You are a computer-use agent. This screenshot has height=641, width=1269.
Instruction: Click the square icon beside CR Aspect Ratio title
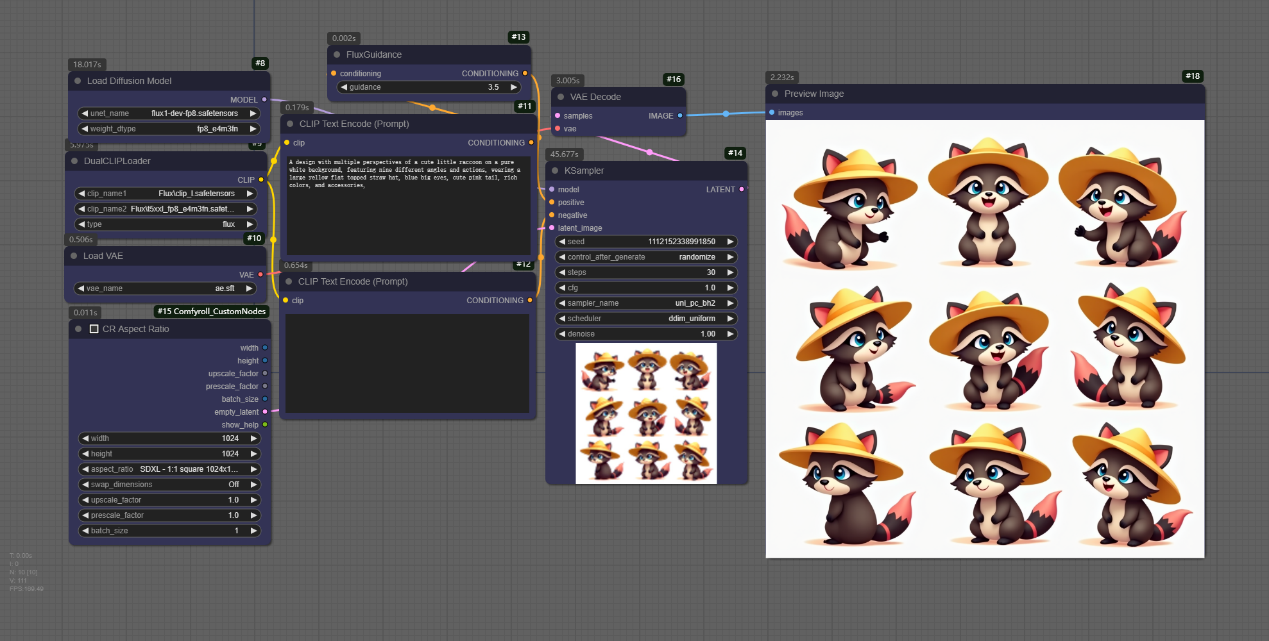[94, 329]
